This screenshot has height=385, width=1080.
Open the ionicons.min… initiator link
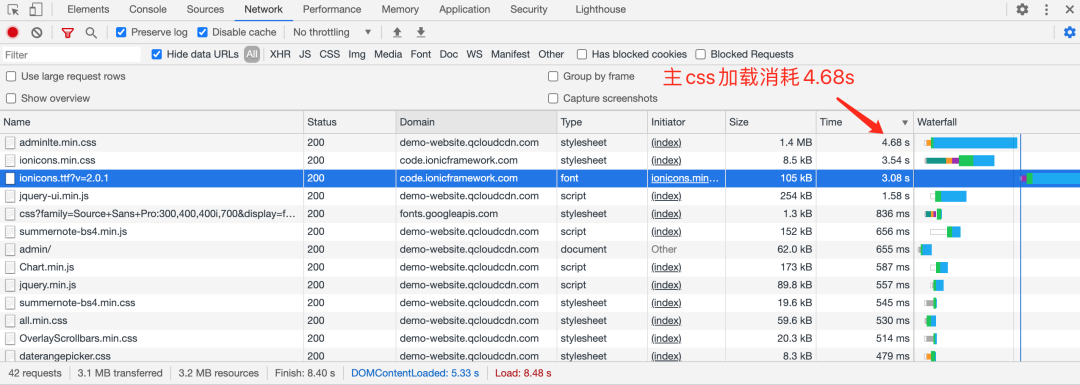click(x=685, y=178)
